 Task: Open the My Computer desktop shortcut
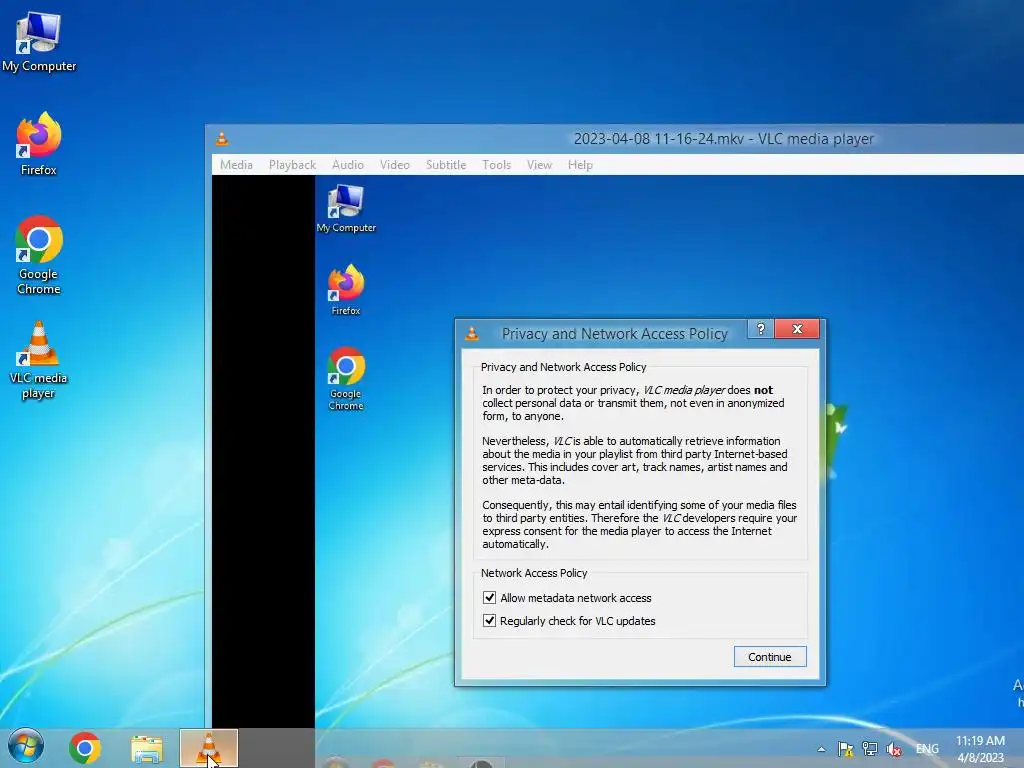click(39, 42)
